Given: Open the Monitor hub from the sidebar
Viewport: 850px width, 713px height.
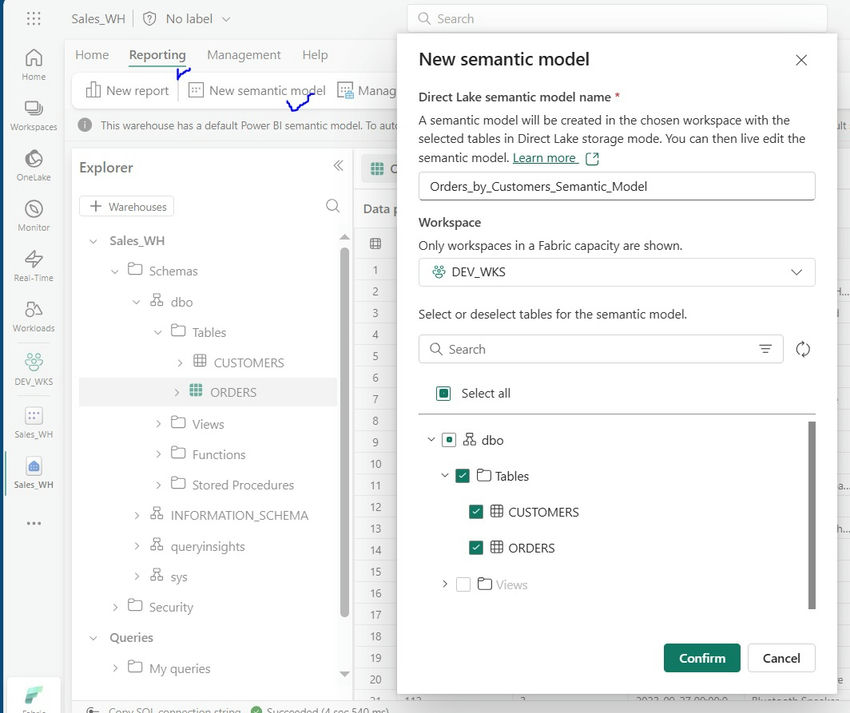Looking at the screenshot, I should 33,212.
